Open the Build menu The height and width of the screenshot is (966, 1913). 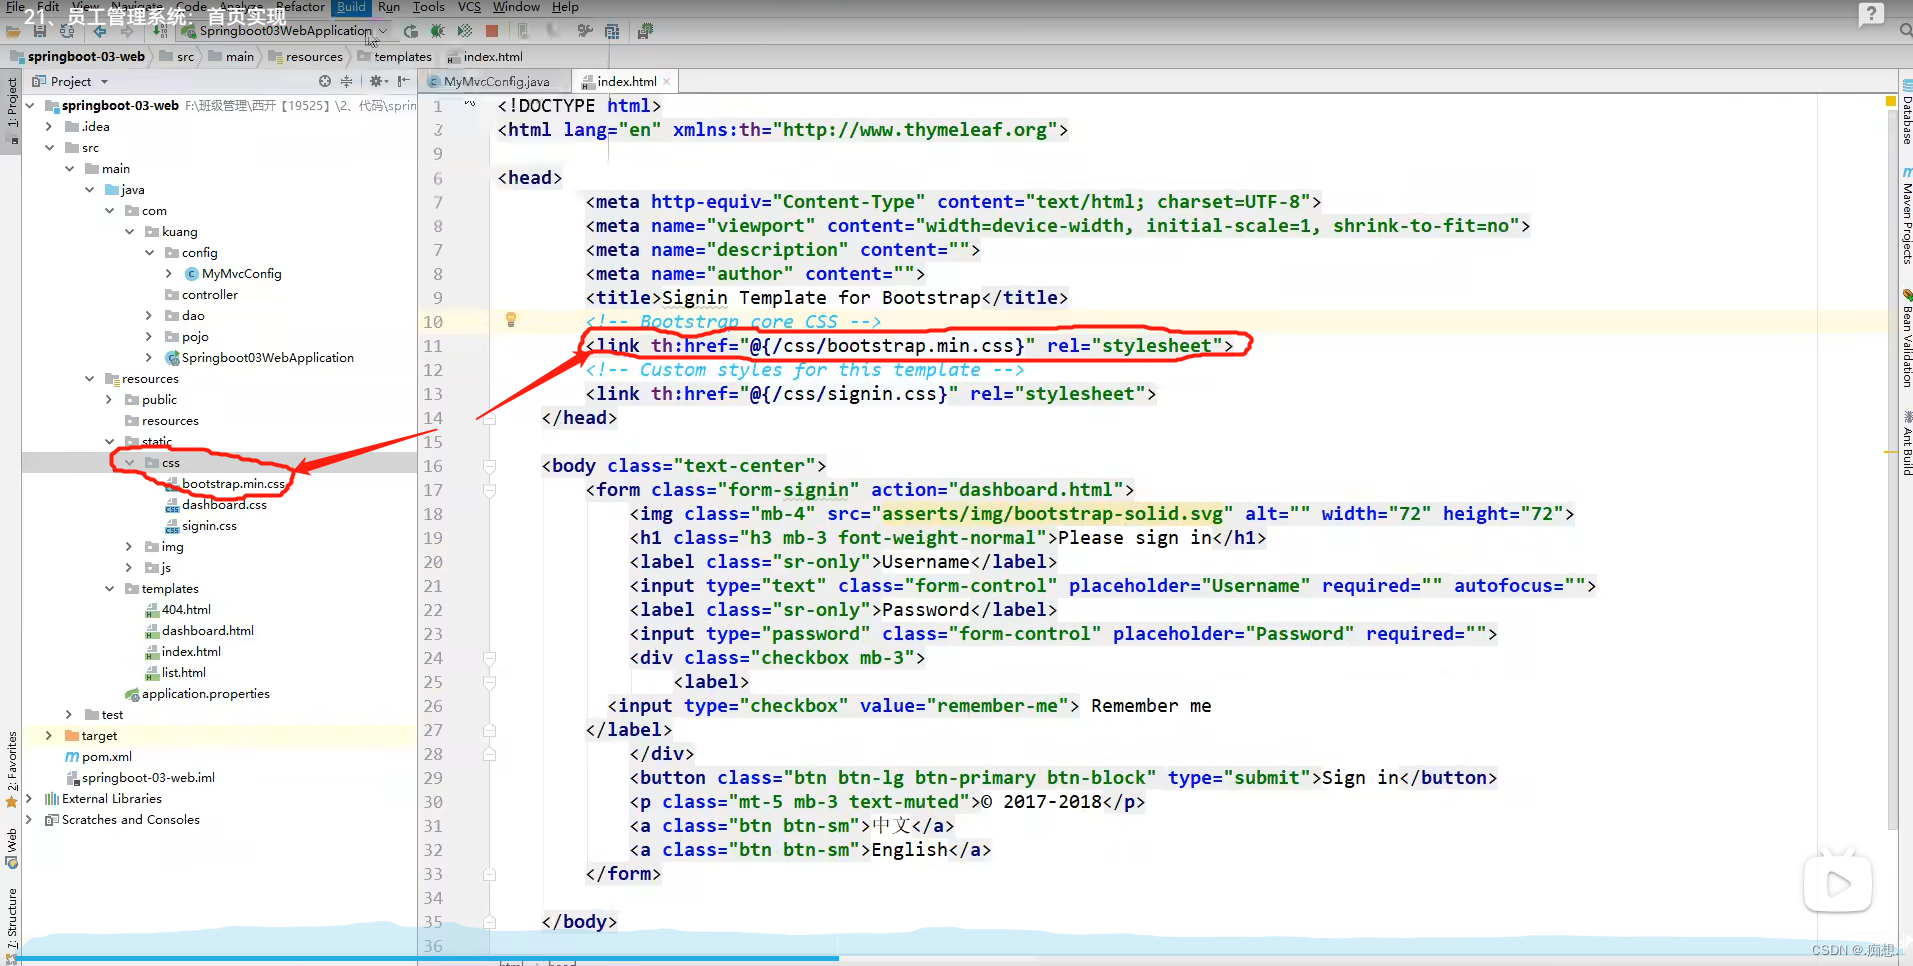pyautogui.click(x=350, y=7)
